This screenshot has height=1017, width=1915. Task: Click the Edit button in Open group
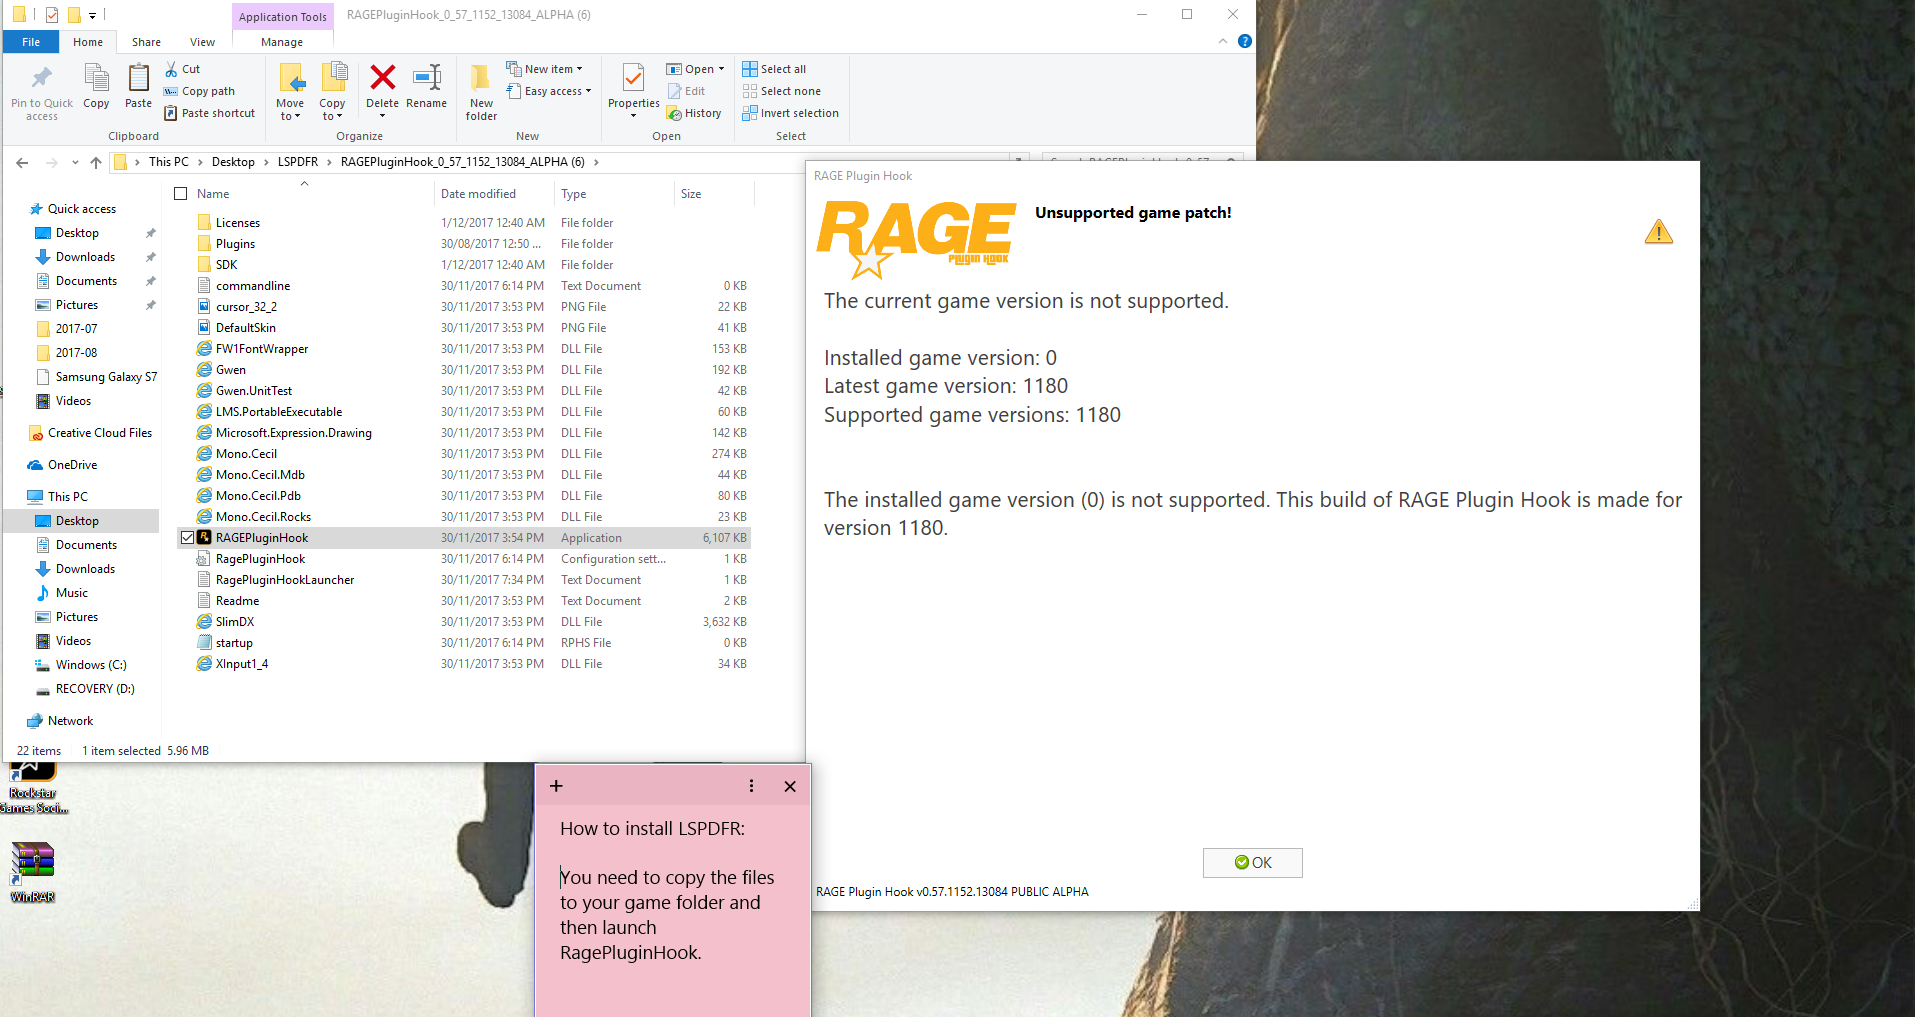point(687,91)
